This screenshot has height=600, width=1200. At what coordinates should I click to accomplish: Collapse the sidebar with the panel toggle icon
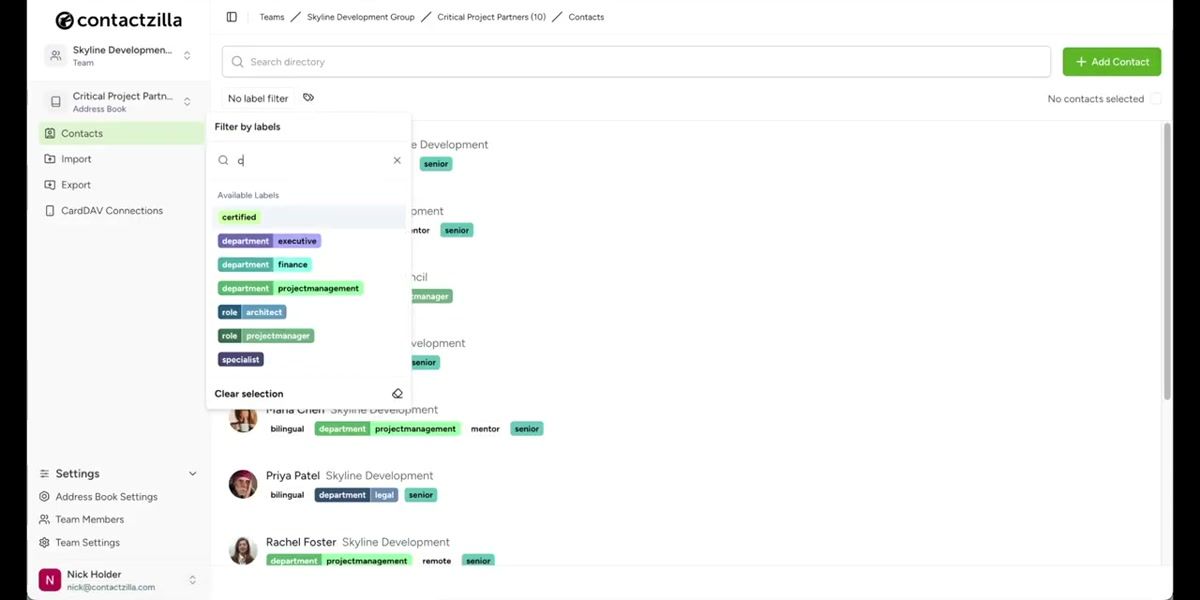point(231,16)
